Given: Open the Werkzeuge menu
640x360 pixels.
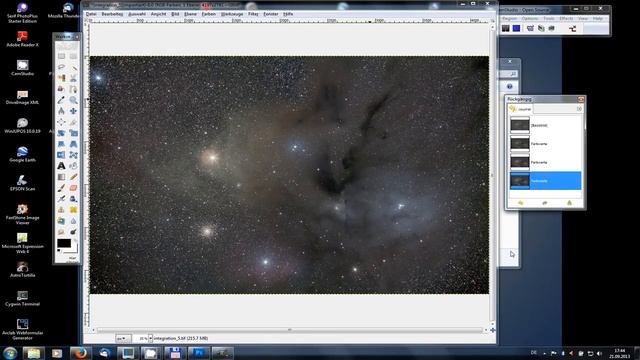Looking at the screenshot, I should (x=232, y=14).
